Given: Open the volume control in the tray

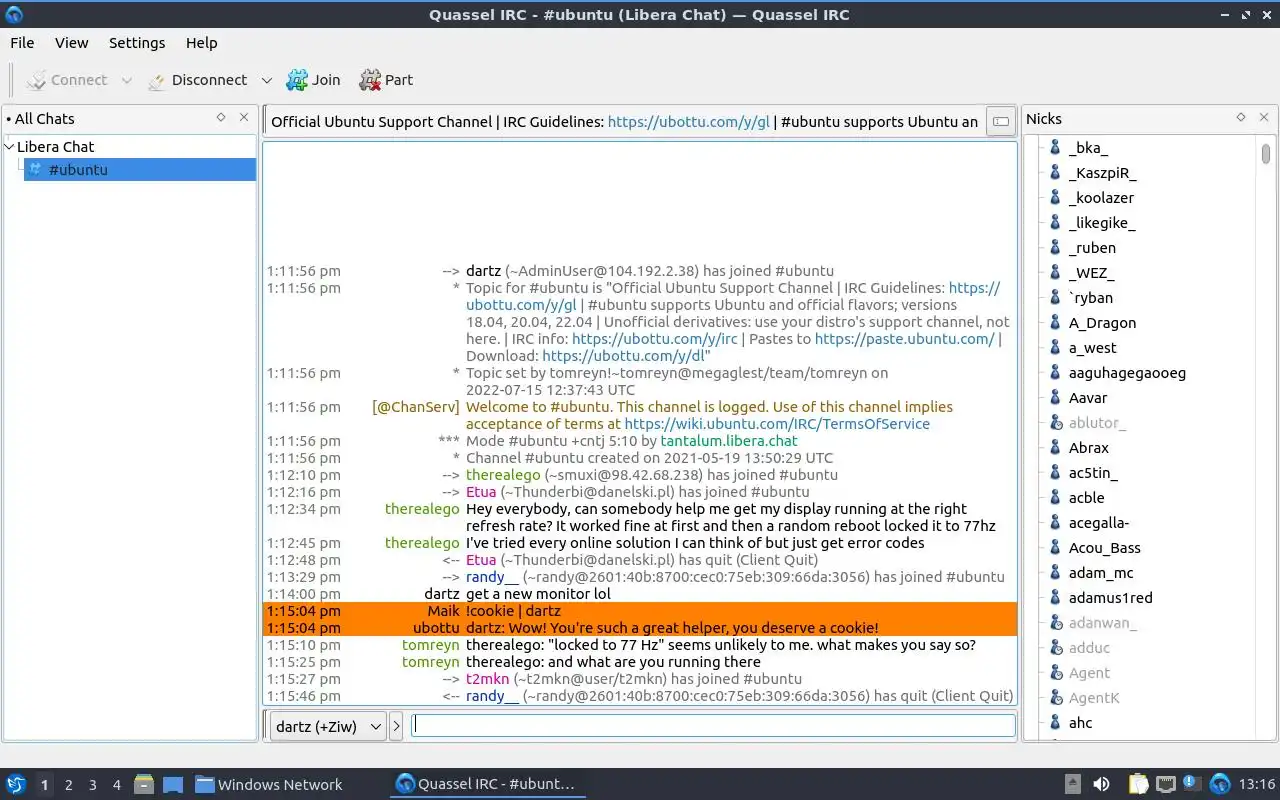Looking at the screenshot, I should click(1101, 784).
